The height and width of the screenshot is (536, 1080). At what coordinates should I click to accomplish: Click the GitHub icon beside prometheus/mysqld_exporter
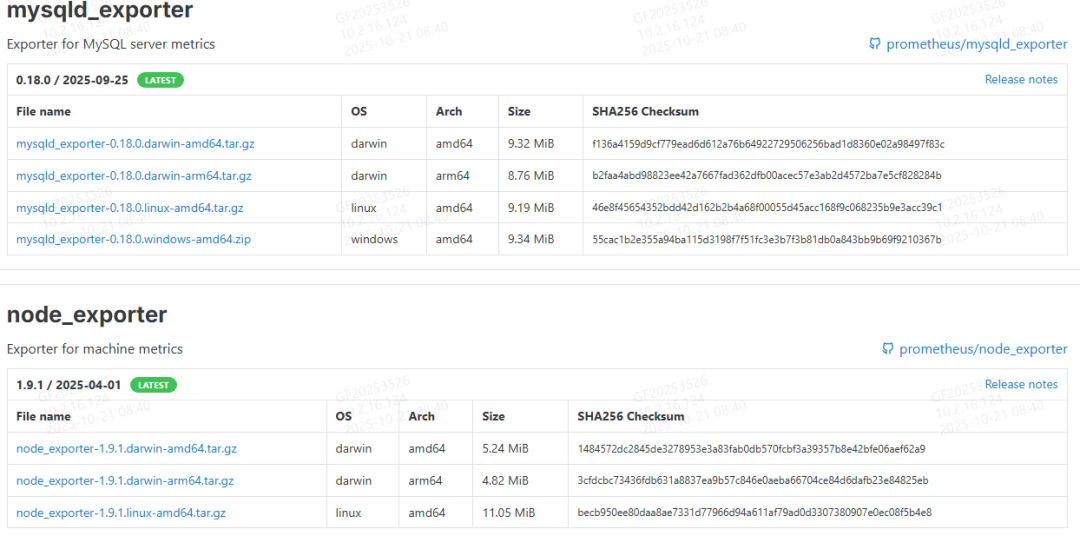[x=875, y=45]
